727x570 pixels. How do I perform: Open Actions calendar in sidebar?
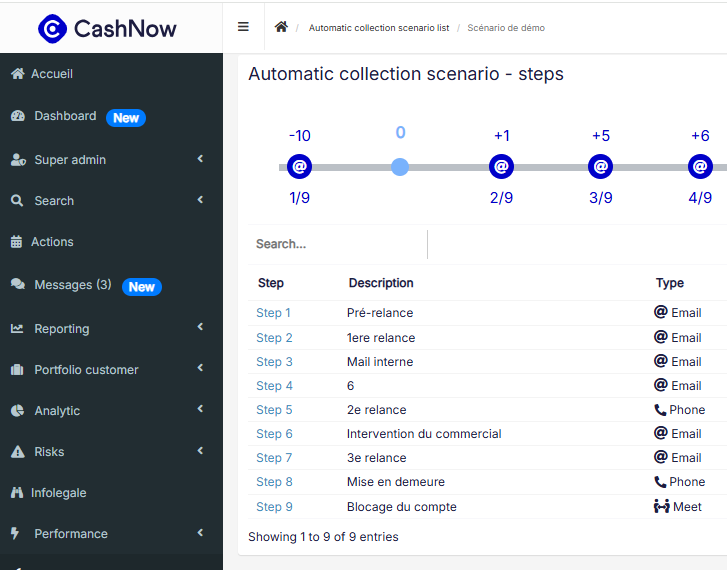coord(52,242)
